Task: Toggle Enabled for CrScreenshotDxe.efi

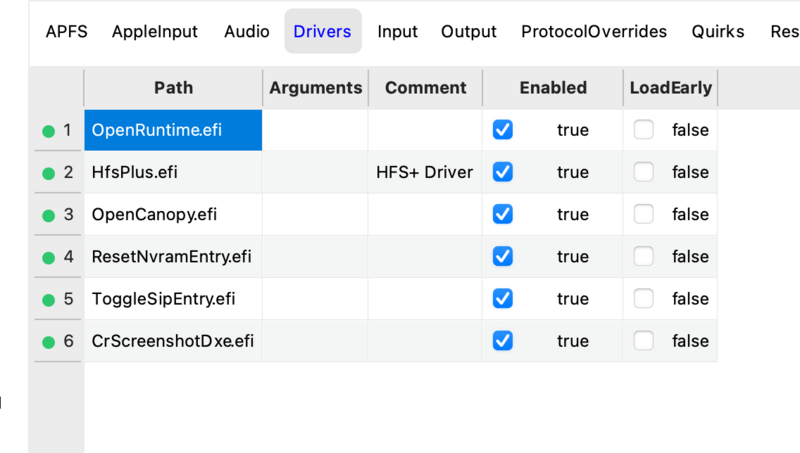Action: [x=503, y=341]
